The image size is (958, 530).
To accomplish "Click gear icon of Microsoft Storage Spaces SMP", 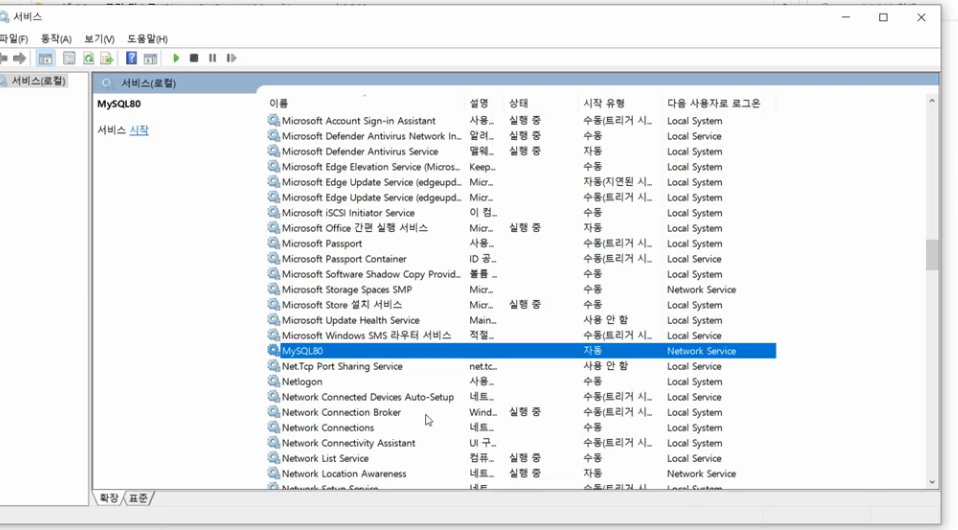I will [x=273, y=289].
